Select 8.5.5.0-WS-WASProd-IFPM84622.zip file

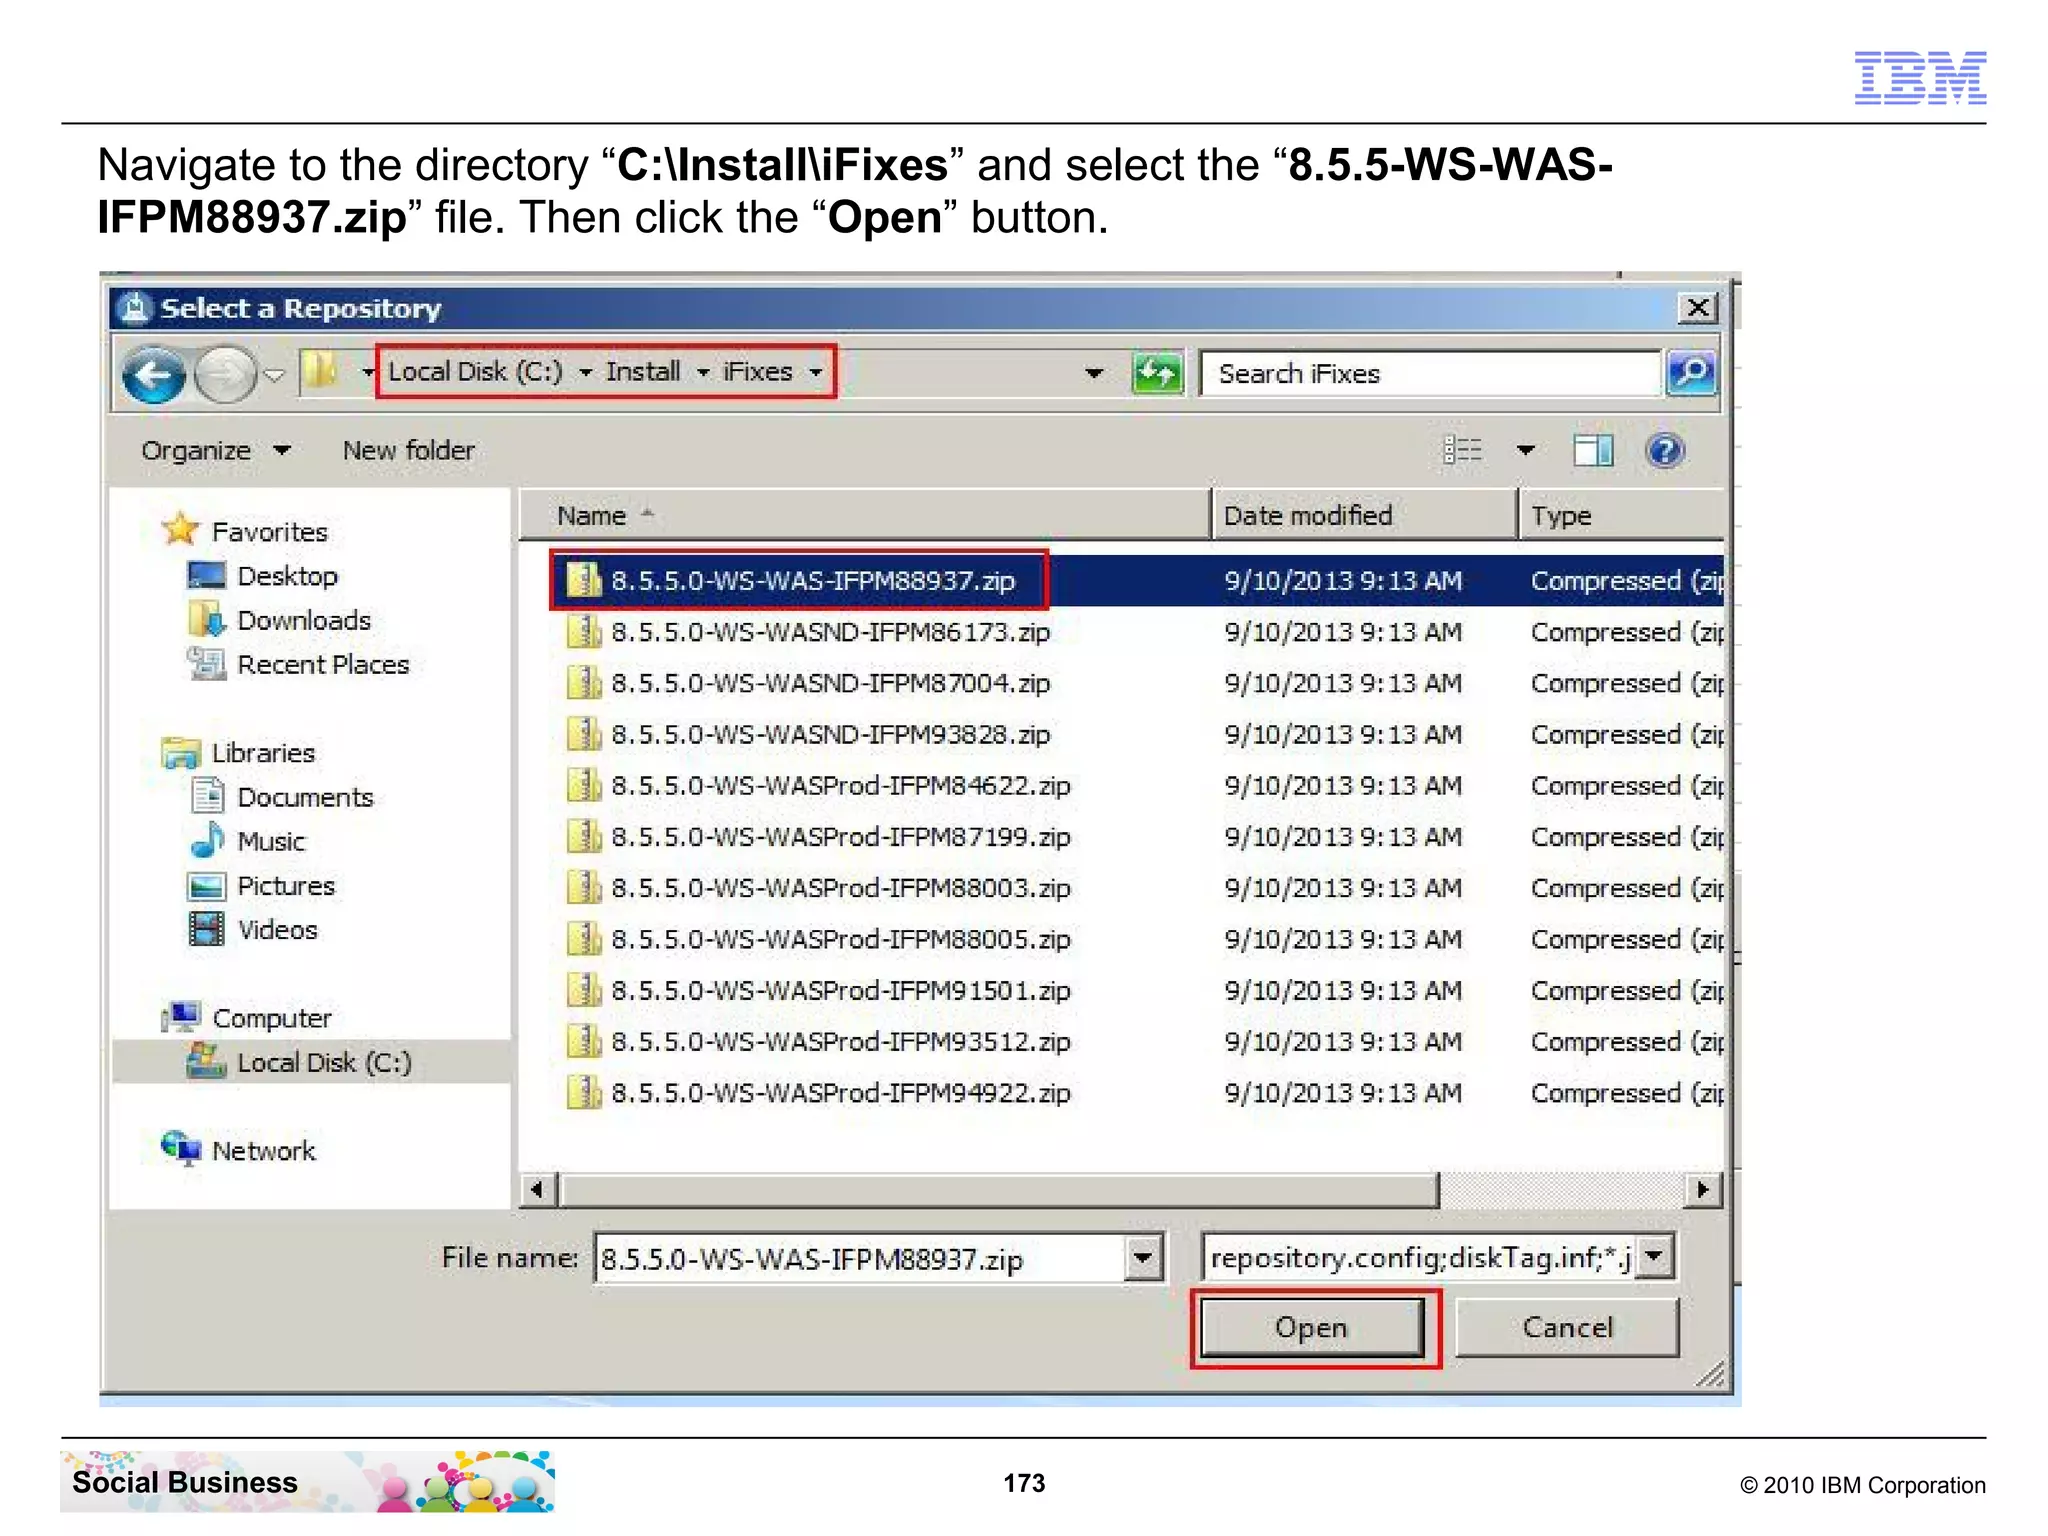pyautogui.click(x=841, y=785)
